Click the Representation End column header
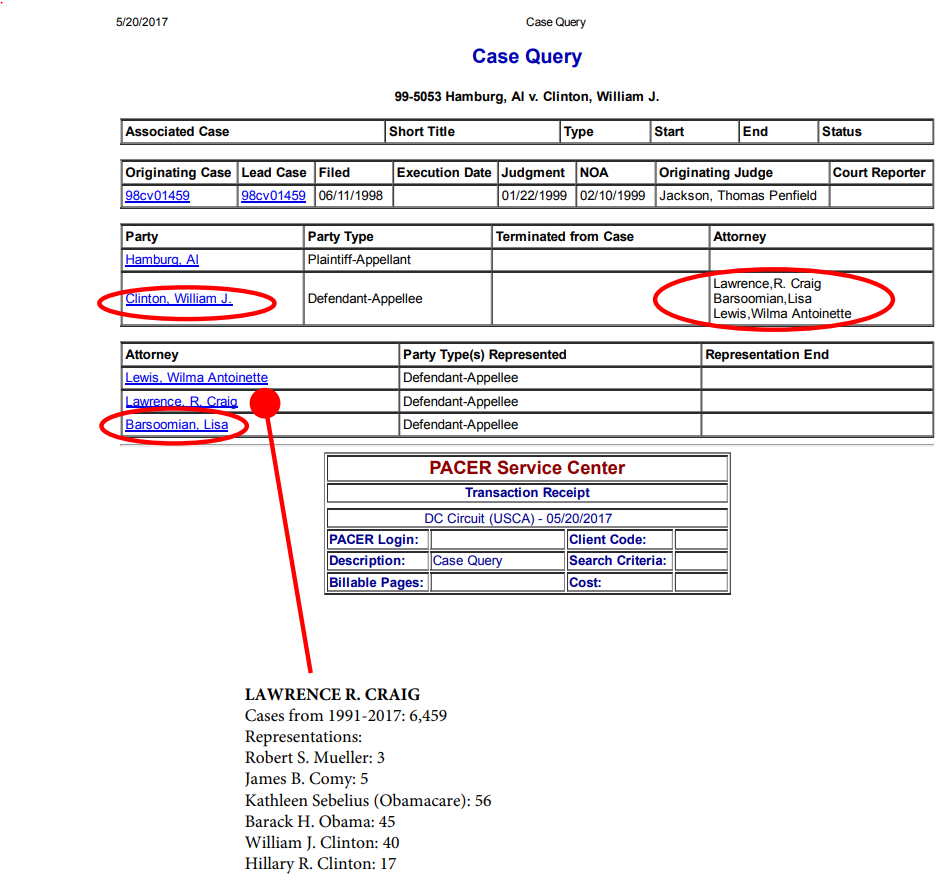 pos(767,355)
